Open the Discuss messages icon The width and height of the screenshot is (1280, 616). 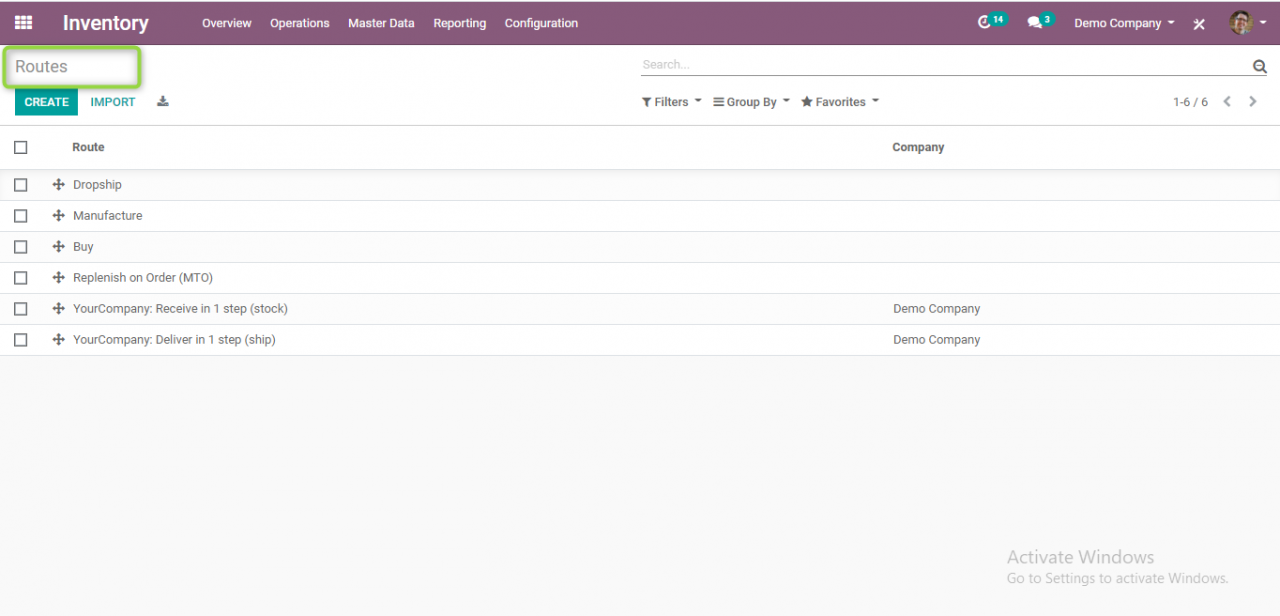(x=1036, y=20)
